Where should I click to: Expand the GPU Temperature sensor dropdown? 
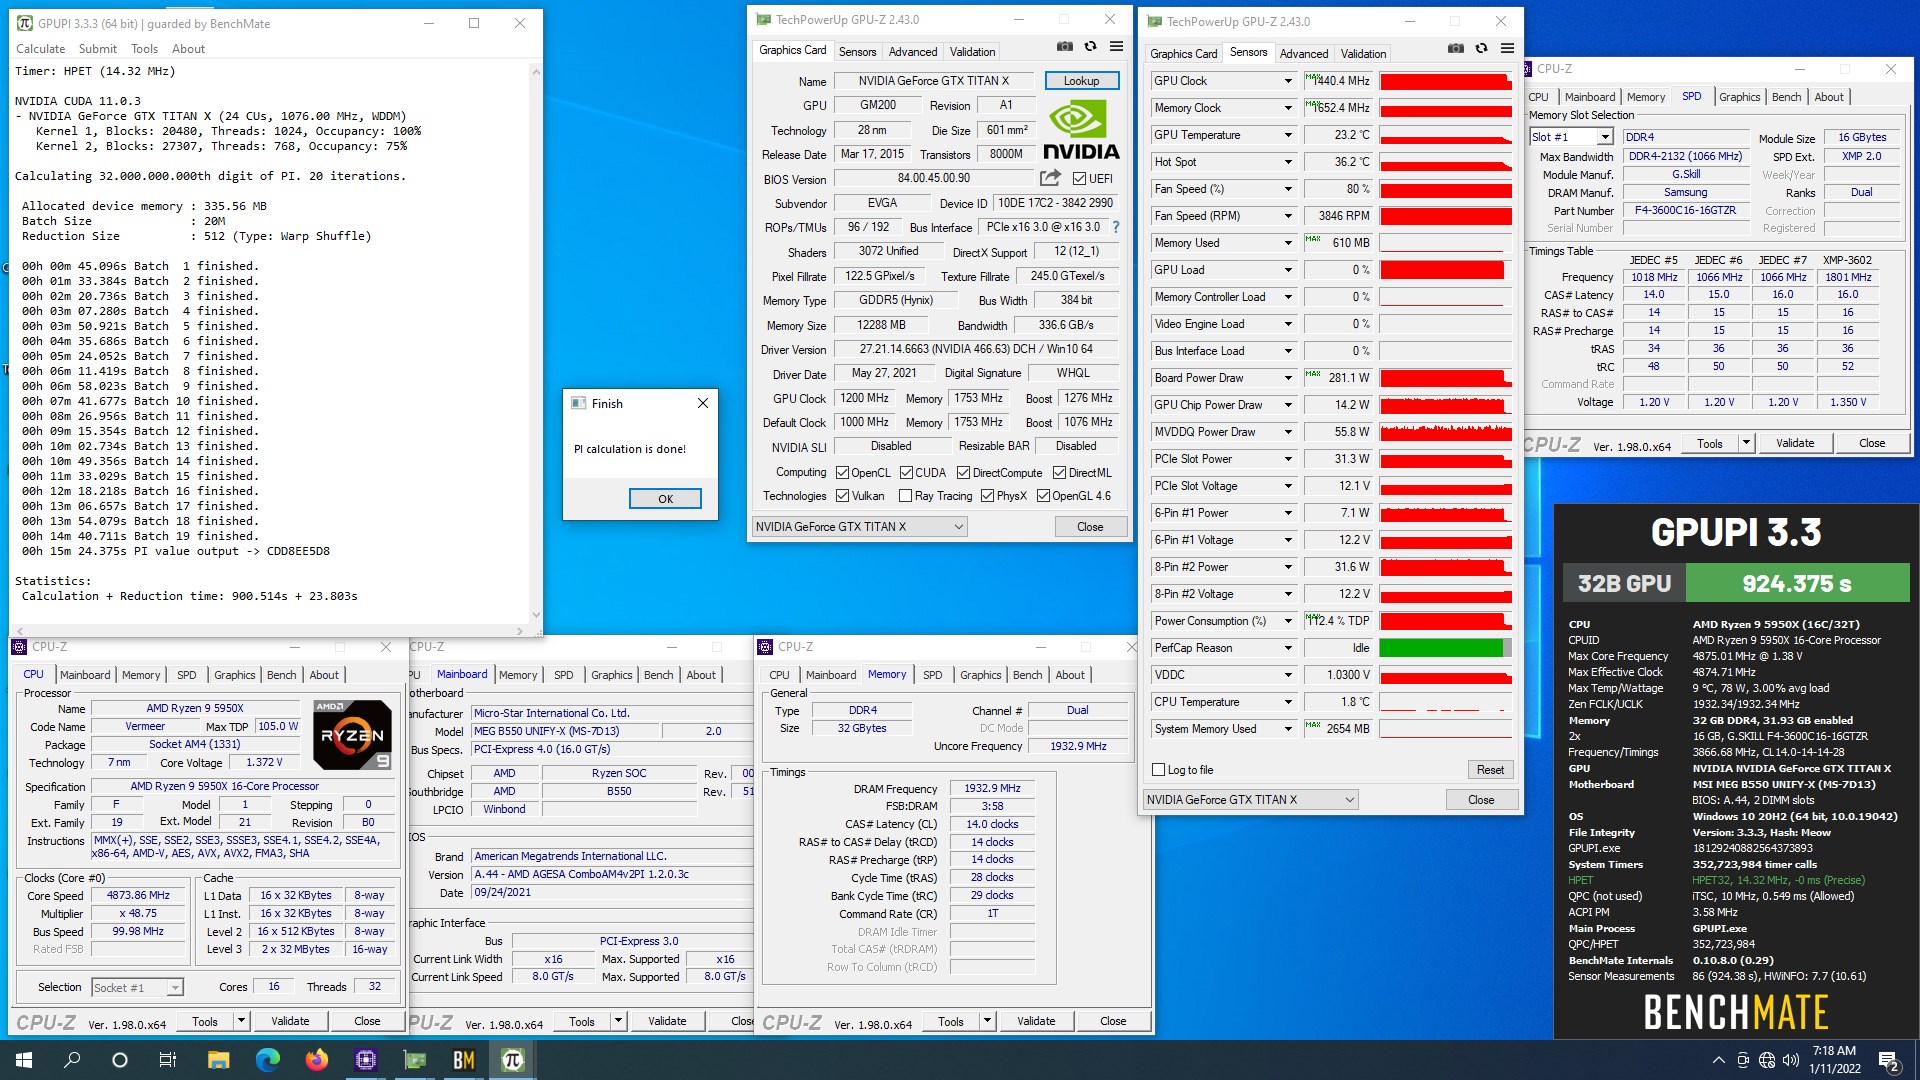1288,135
